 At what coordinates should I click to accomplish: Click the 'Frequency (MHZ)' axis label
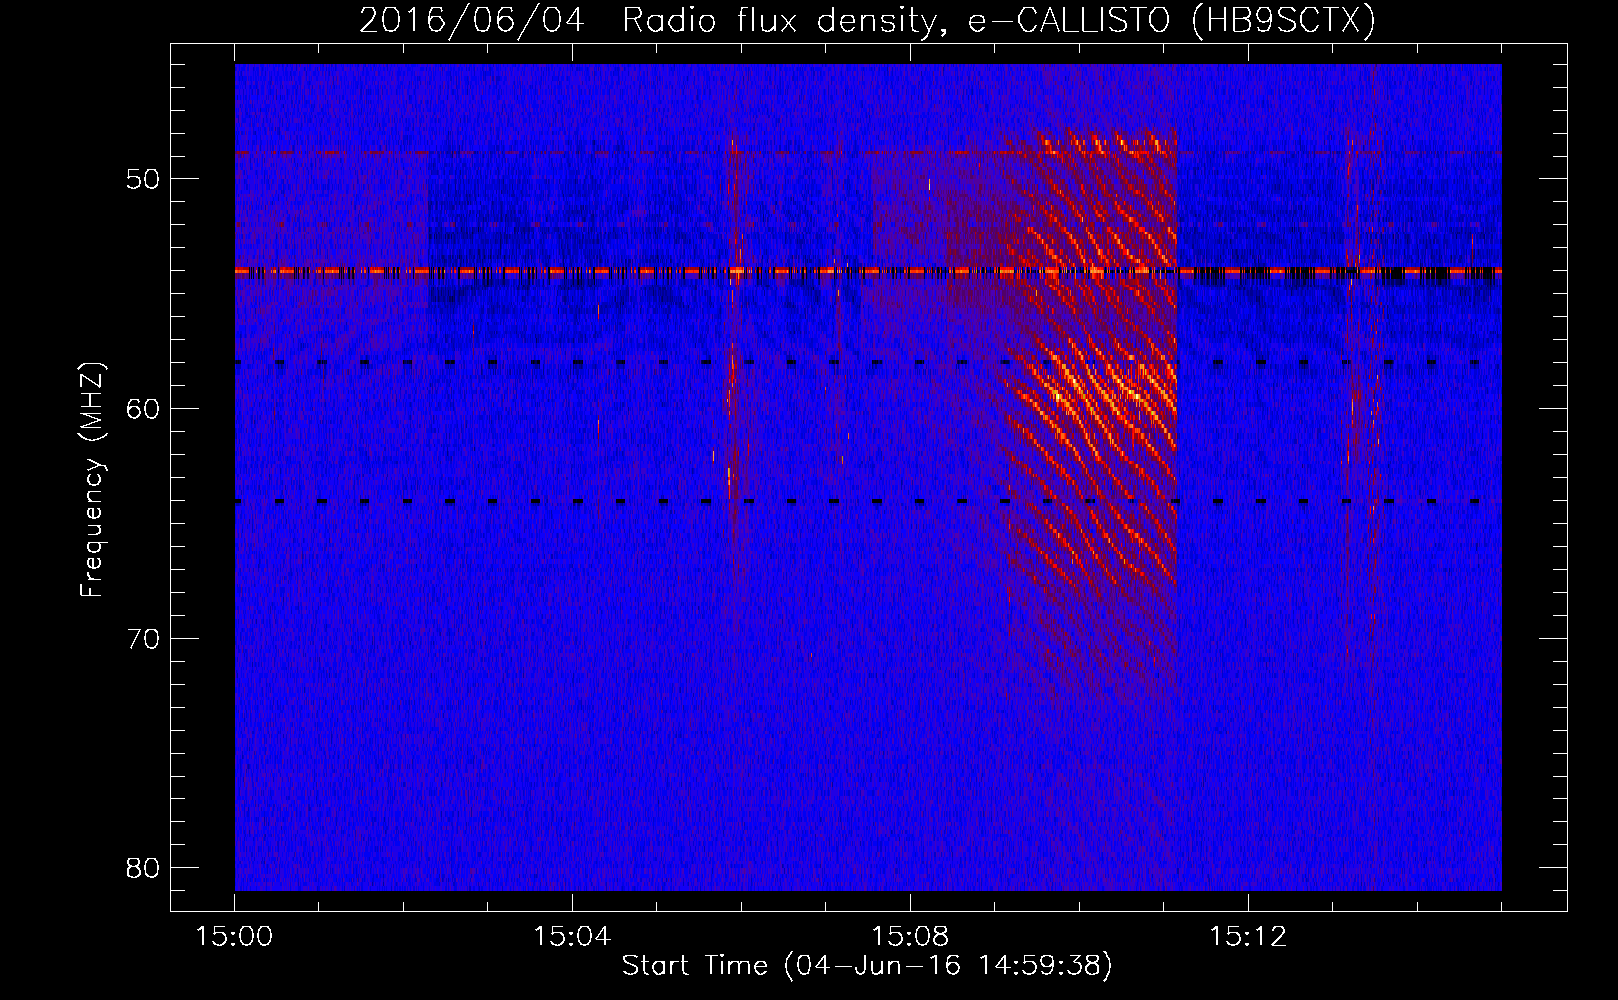point(92,480)
